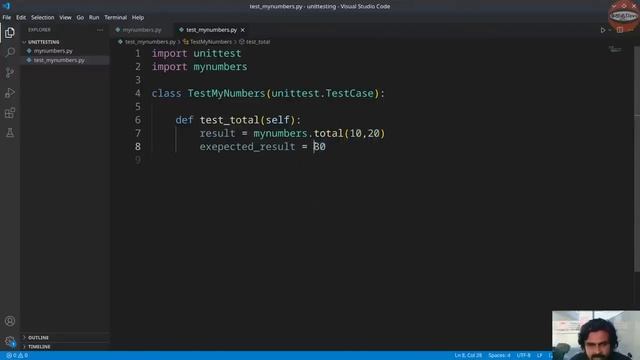Click the TestMyNumbers class name
The height and width of the screenshot is (360, 640).
click(x=227, y=93)
